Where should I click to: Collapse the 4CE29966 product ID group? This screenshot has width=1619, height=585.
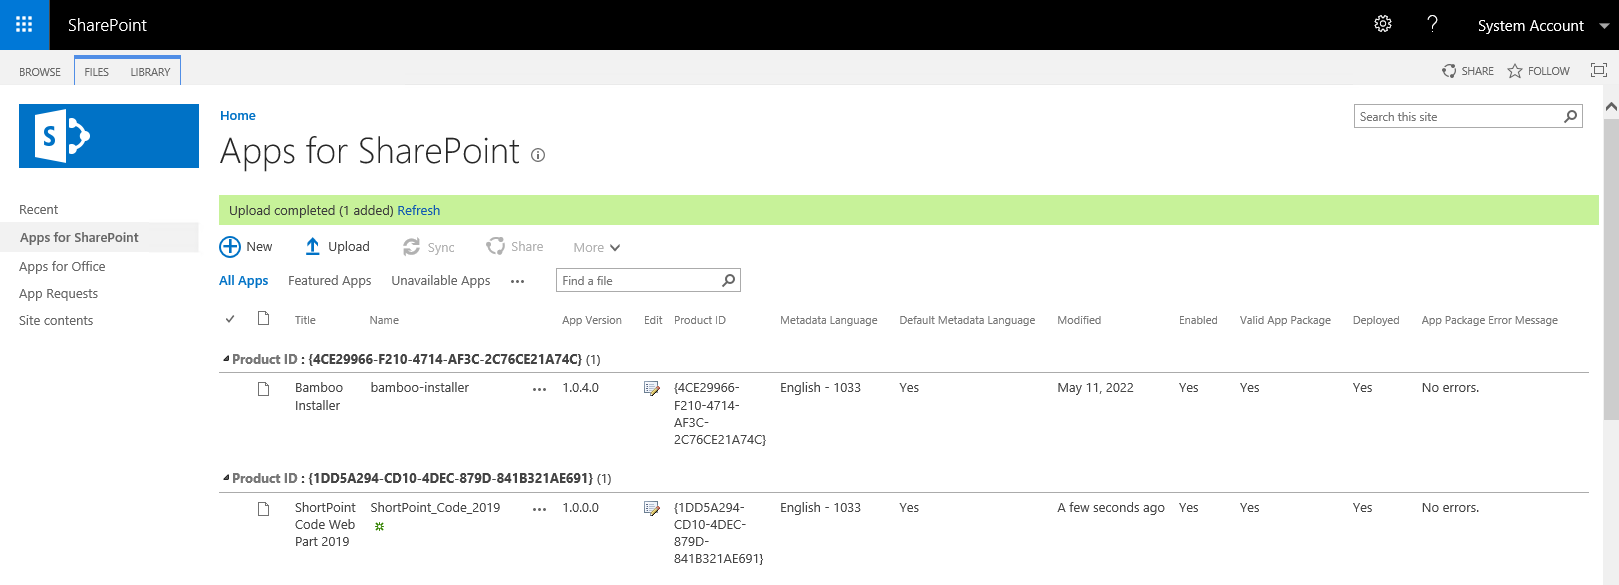click(226, 359)
